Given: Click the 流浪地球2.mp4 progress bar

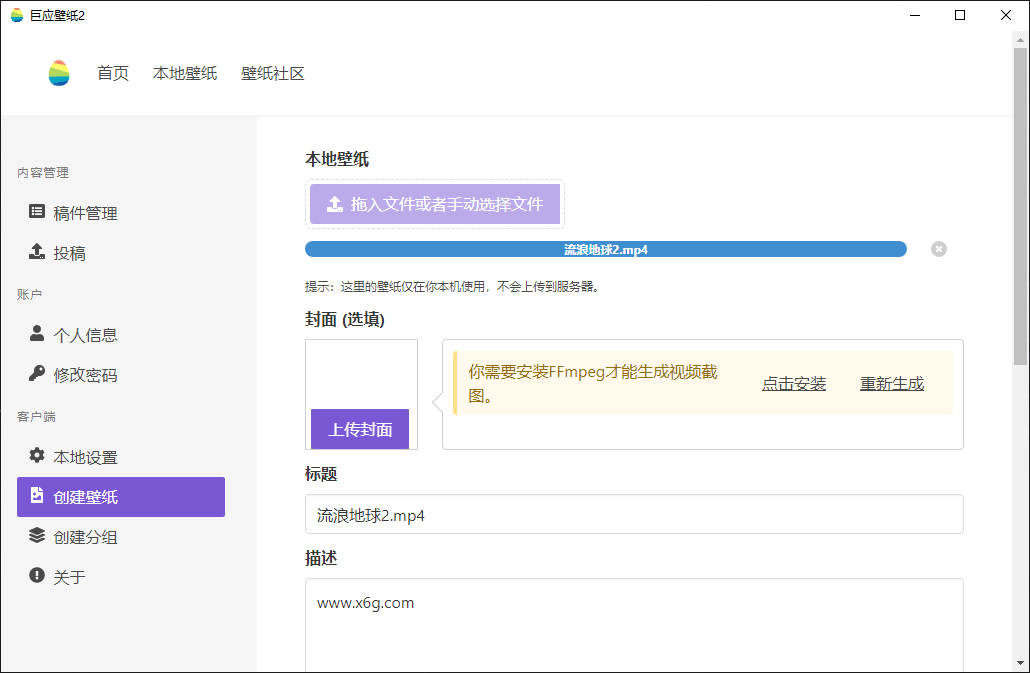Looking at the screenshot, I should click(x=605, y=249).
